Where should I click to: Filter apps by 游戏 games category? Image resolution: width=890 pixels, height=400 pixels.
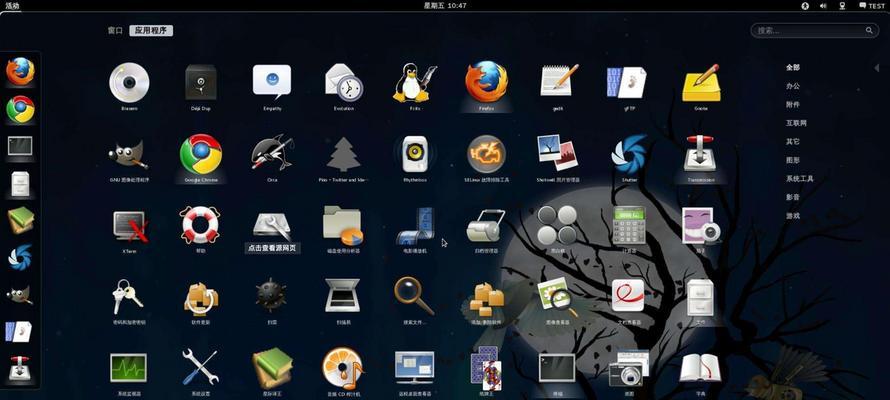click(793, 216)
